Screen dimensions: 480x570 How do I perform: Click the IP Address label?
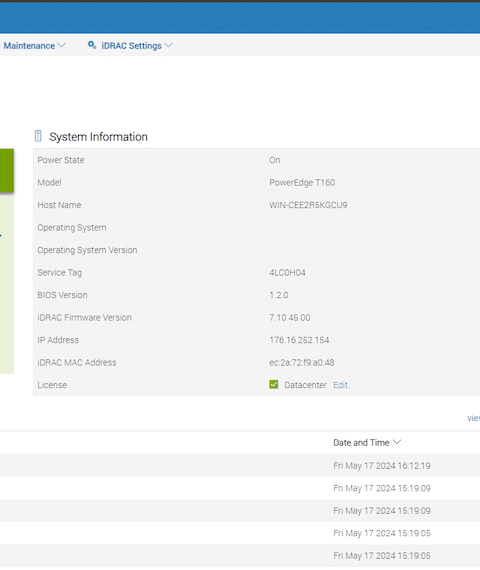58,340
